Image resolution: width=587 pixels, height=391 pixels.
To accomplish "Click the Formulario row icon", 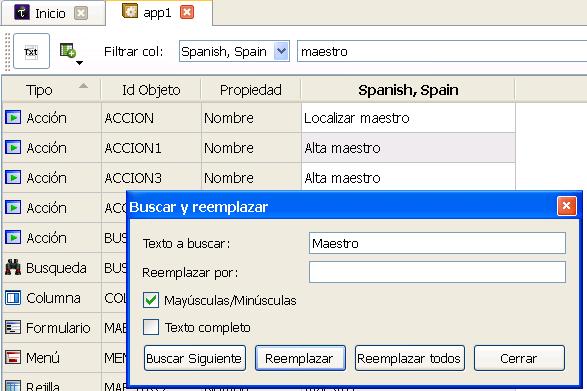I will pos(13,328).
